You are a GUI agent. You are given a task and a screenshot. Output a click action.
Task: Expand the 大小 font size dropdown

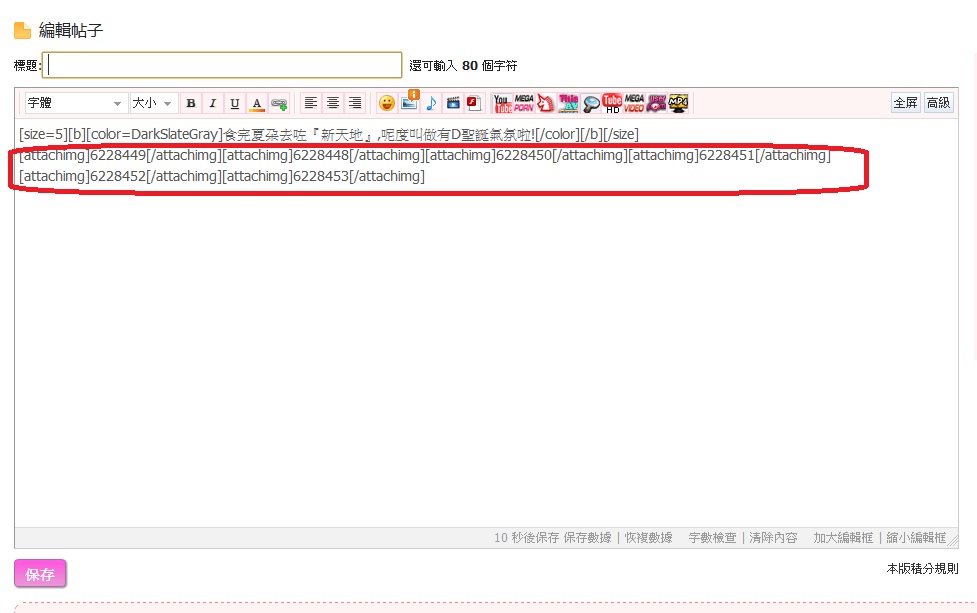pos(153,103)
